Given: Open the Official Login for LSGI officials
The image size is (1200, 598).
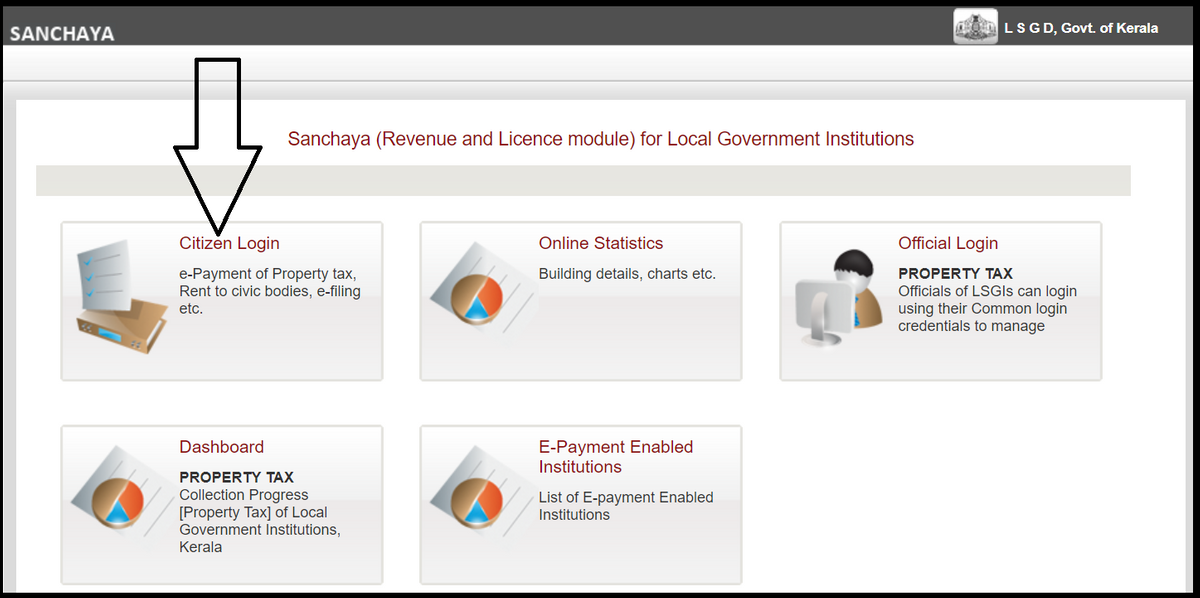Looking at the screenshot, I should [x=948, y=242].
